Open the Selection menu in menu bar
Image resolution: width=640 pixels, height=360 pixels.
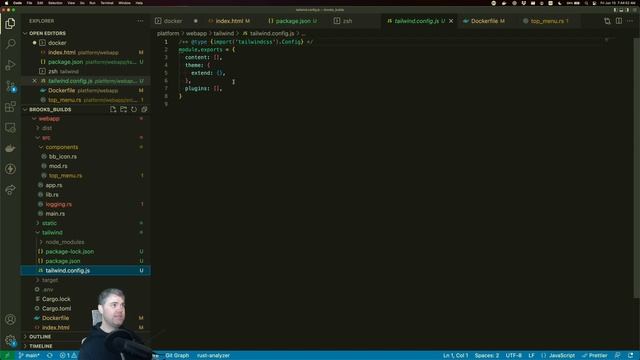point(55,3)
